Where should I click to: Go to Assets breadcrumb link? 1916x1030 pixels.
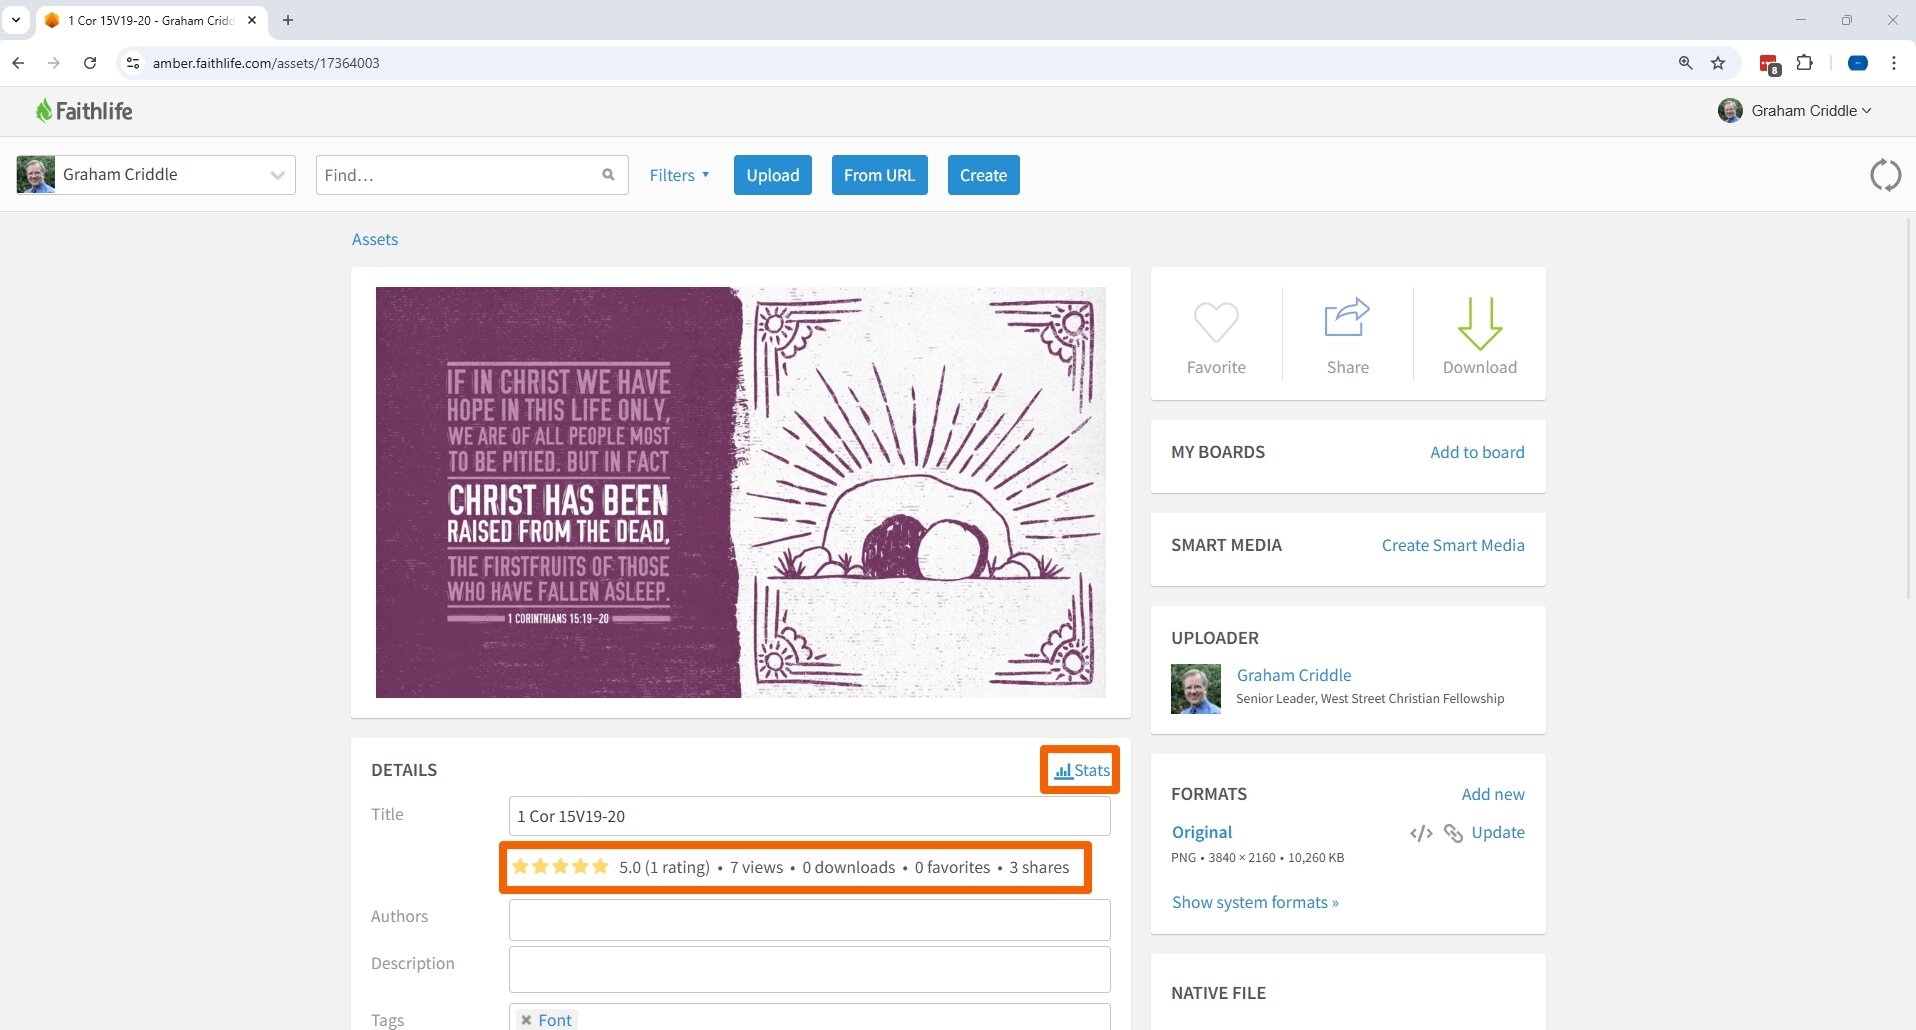(375, 239)
